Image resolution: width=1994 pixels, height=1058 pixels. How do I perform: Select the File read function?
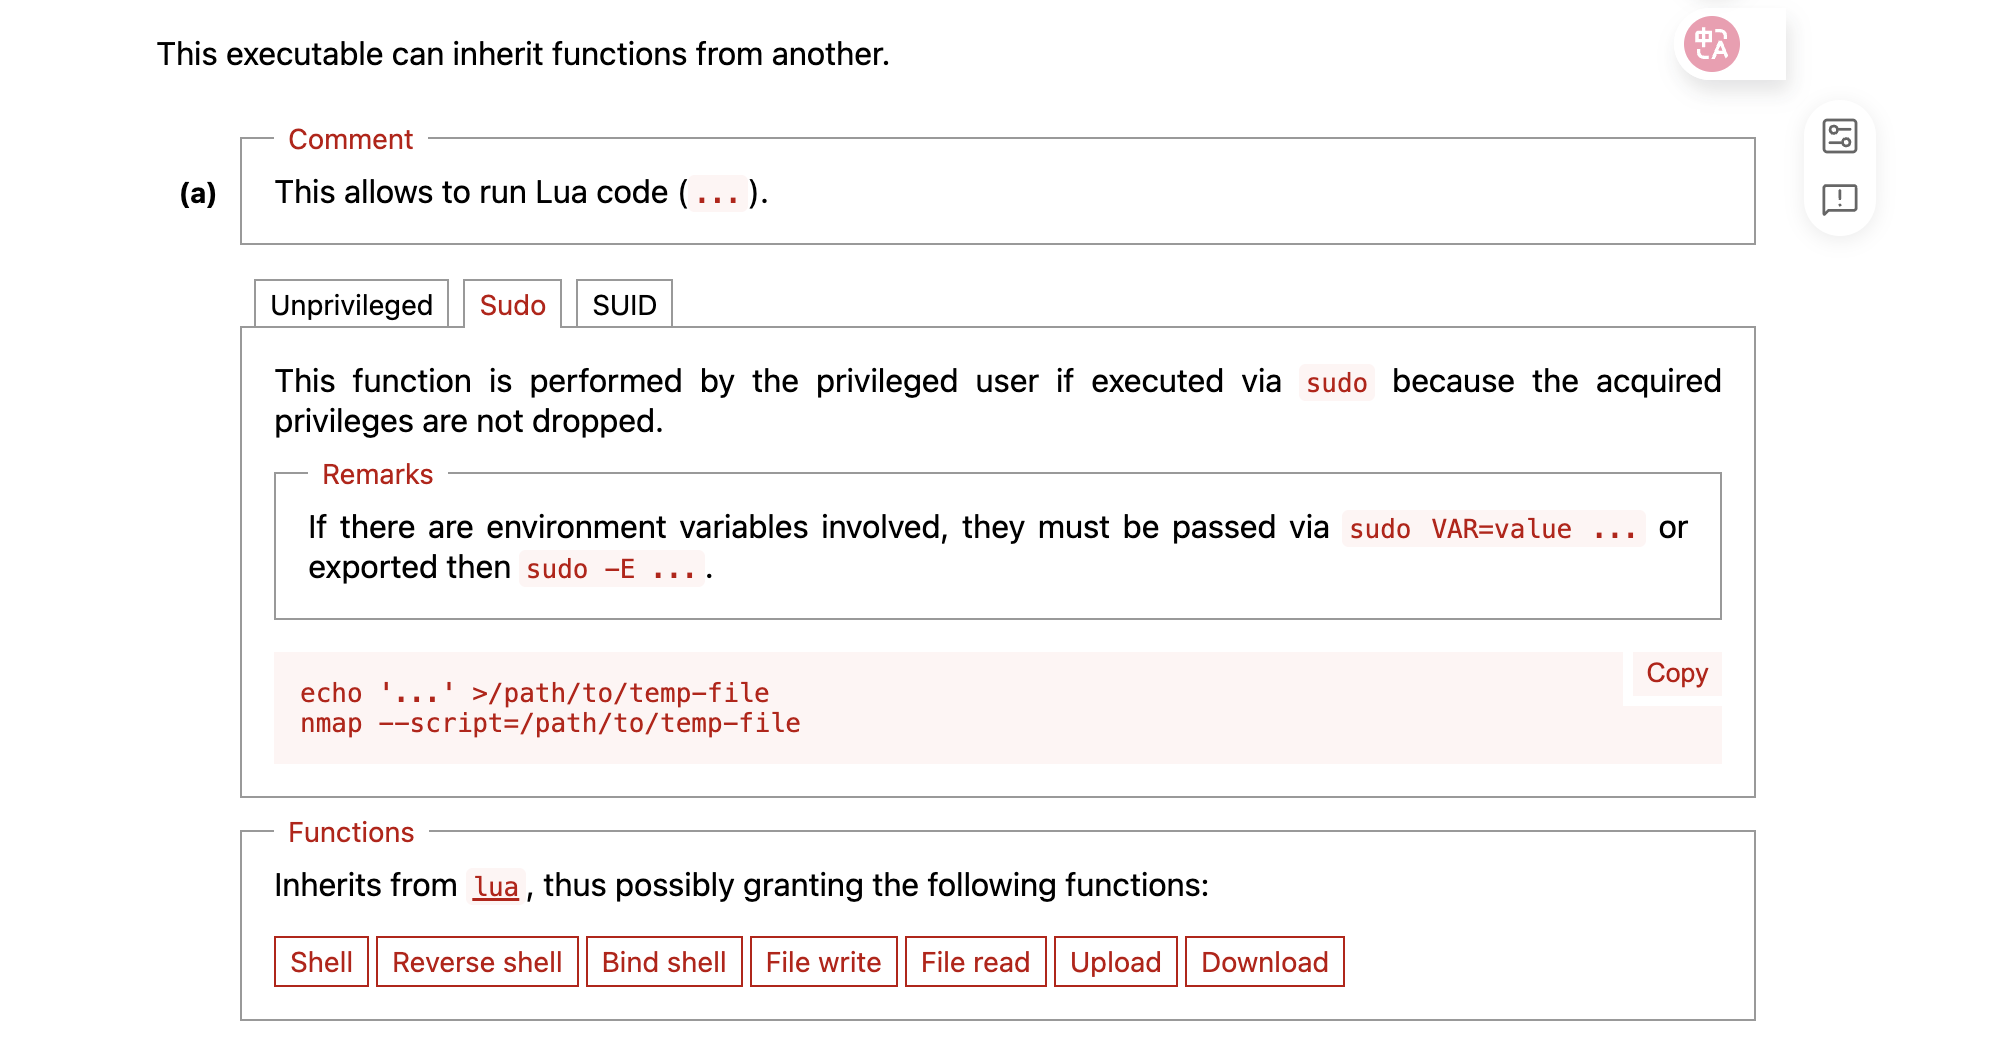click(975, 962)
